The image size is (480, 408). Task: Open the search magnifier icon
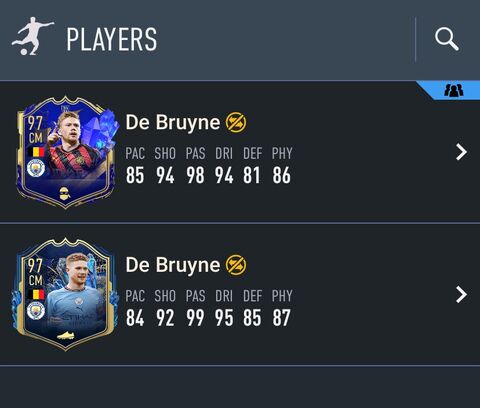[447, 39]
